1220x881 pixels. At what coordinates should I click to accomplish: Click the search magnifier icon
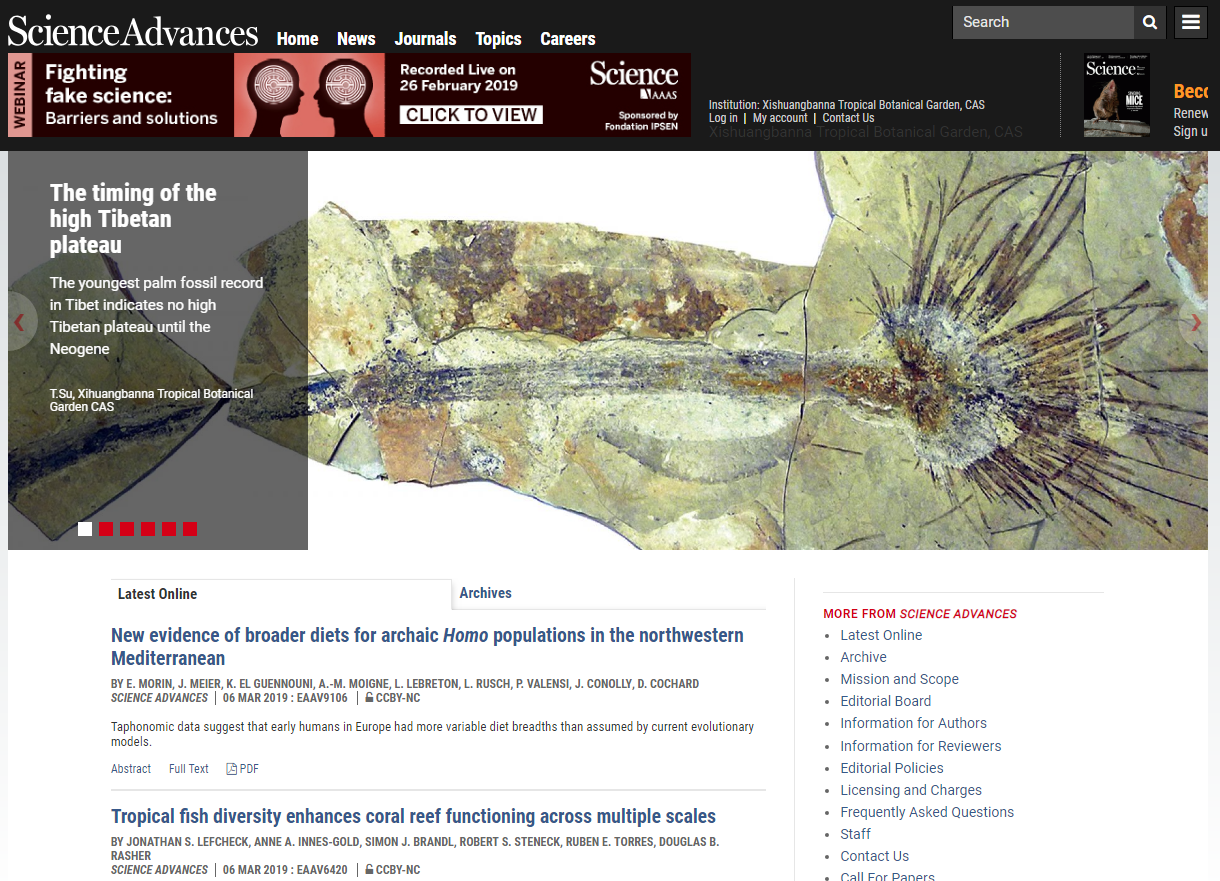click(x=1149, y=22)
